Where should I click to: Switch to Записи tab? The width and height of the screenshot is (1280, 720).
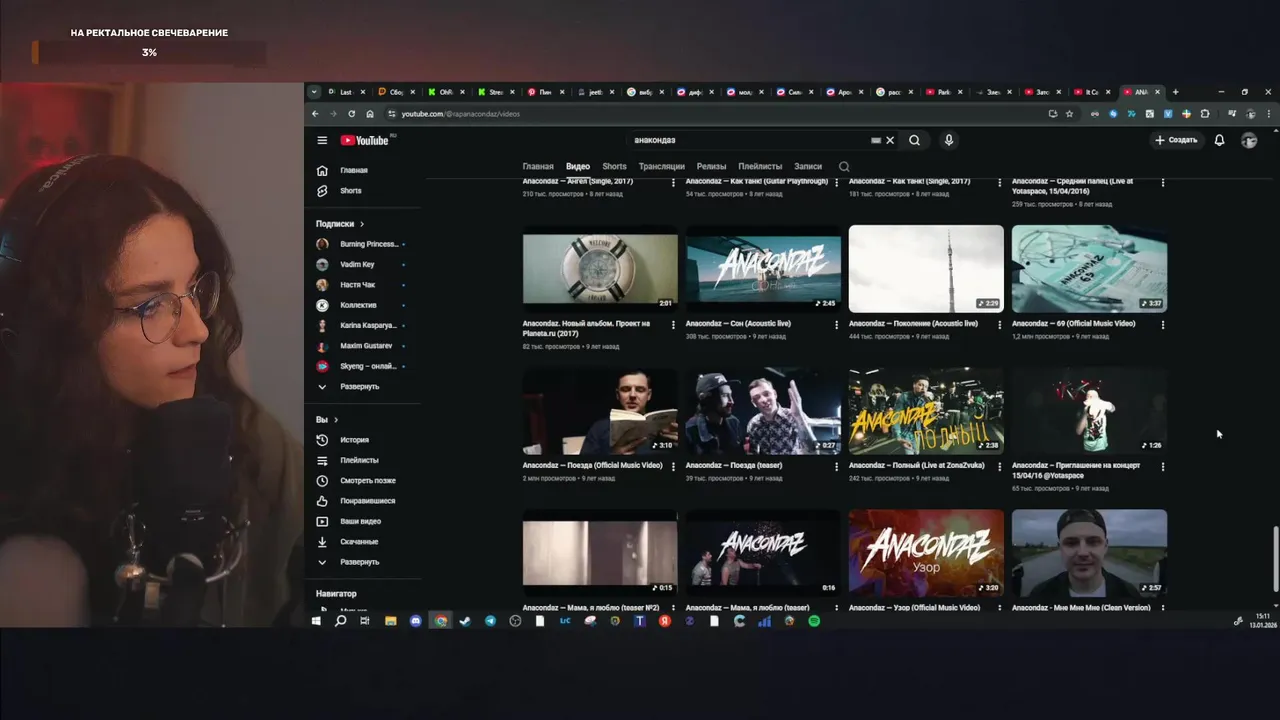pyautogui.click(x=808, y=166)
